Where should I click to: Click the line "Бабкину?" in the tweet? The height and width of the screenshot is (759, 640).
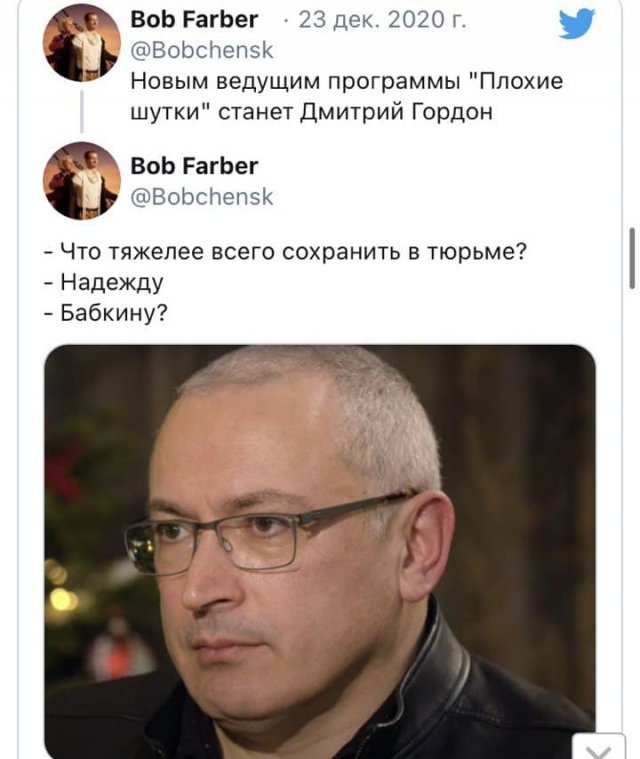(106, 313)
